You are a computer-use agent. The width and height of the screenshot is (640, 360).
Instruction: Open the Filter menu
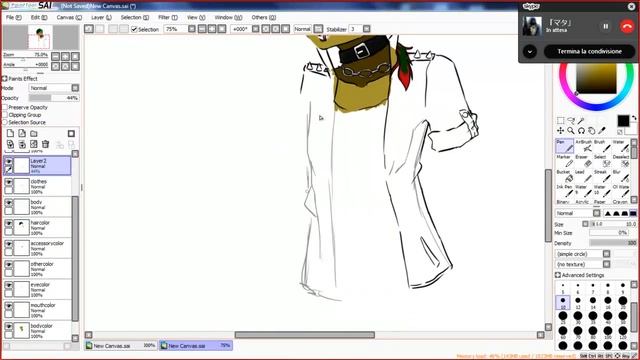click(x=168, y=18)
